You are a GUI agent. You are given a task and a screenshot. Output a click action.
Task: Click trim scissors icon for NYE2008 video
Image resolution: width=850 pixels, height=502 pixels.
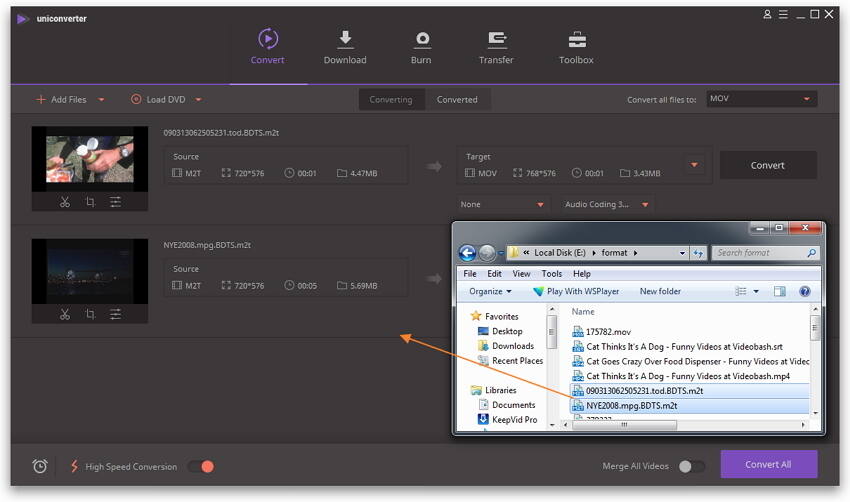click(x=65, y=314)
